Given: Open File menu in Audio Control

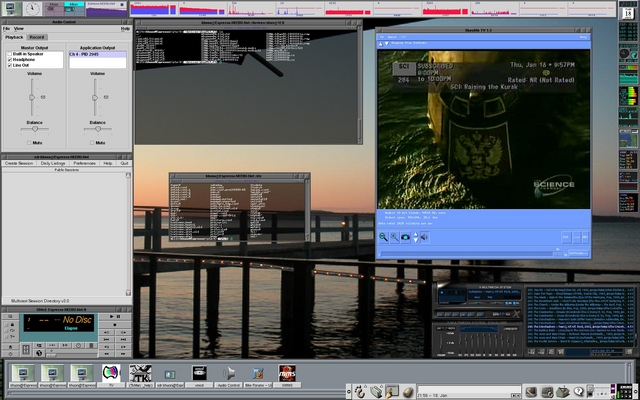Looking at the screenshot, I should [6, 29].
